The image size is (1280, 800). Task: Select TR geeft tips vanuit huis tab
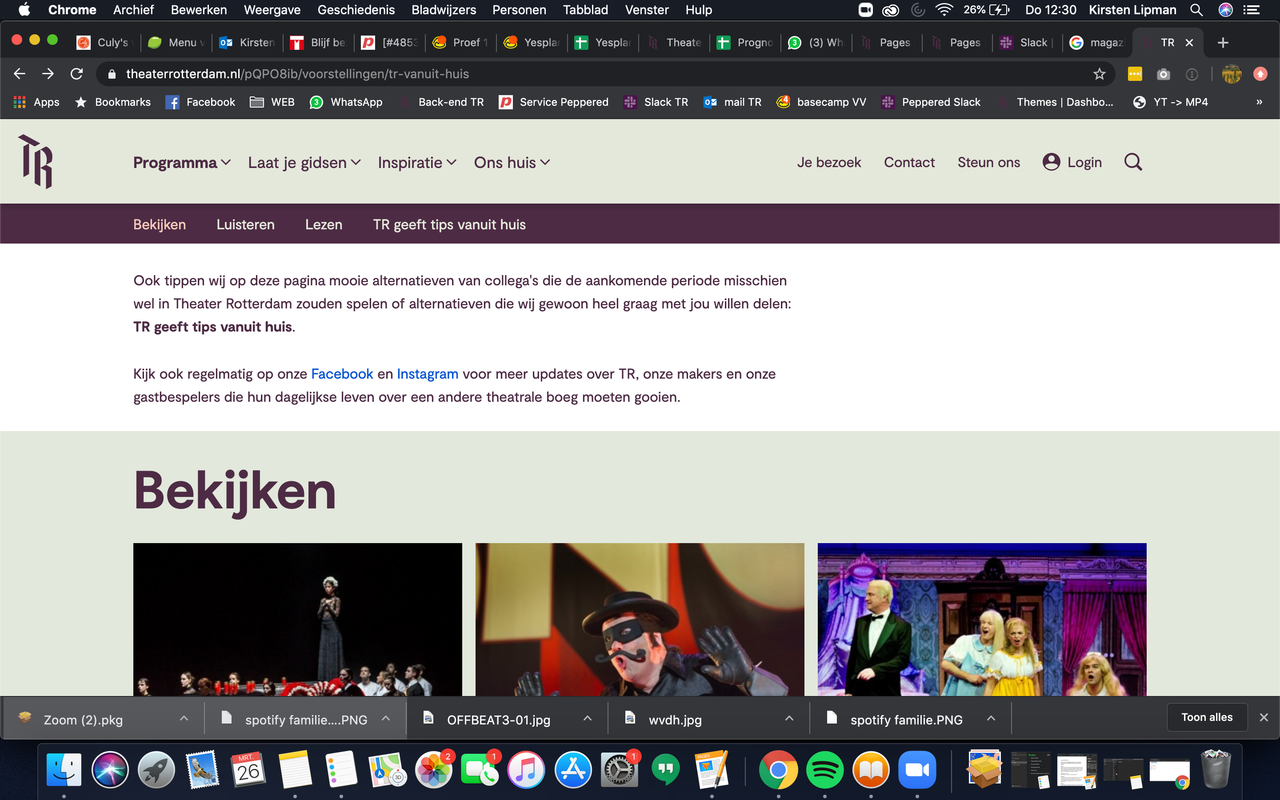click(x=449, y=224)
